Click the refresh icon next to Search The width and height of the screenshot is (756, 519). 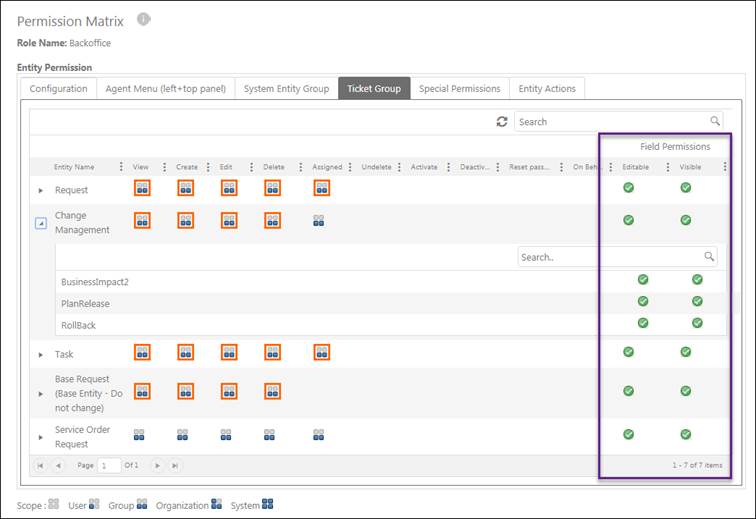pyautogui.click(x=502, y=122)
